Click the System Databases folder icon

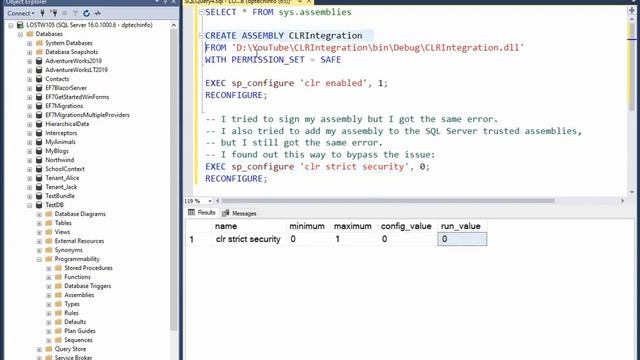pyautogui.click(x=39, y=43)
